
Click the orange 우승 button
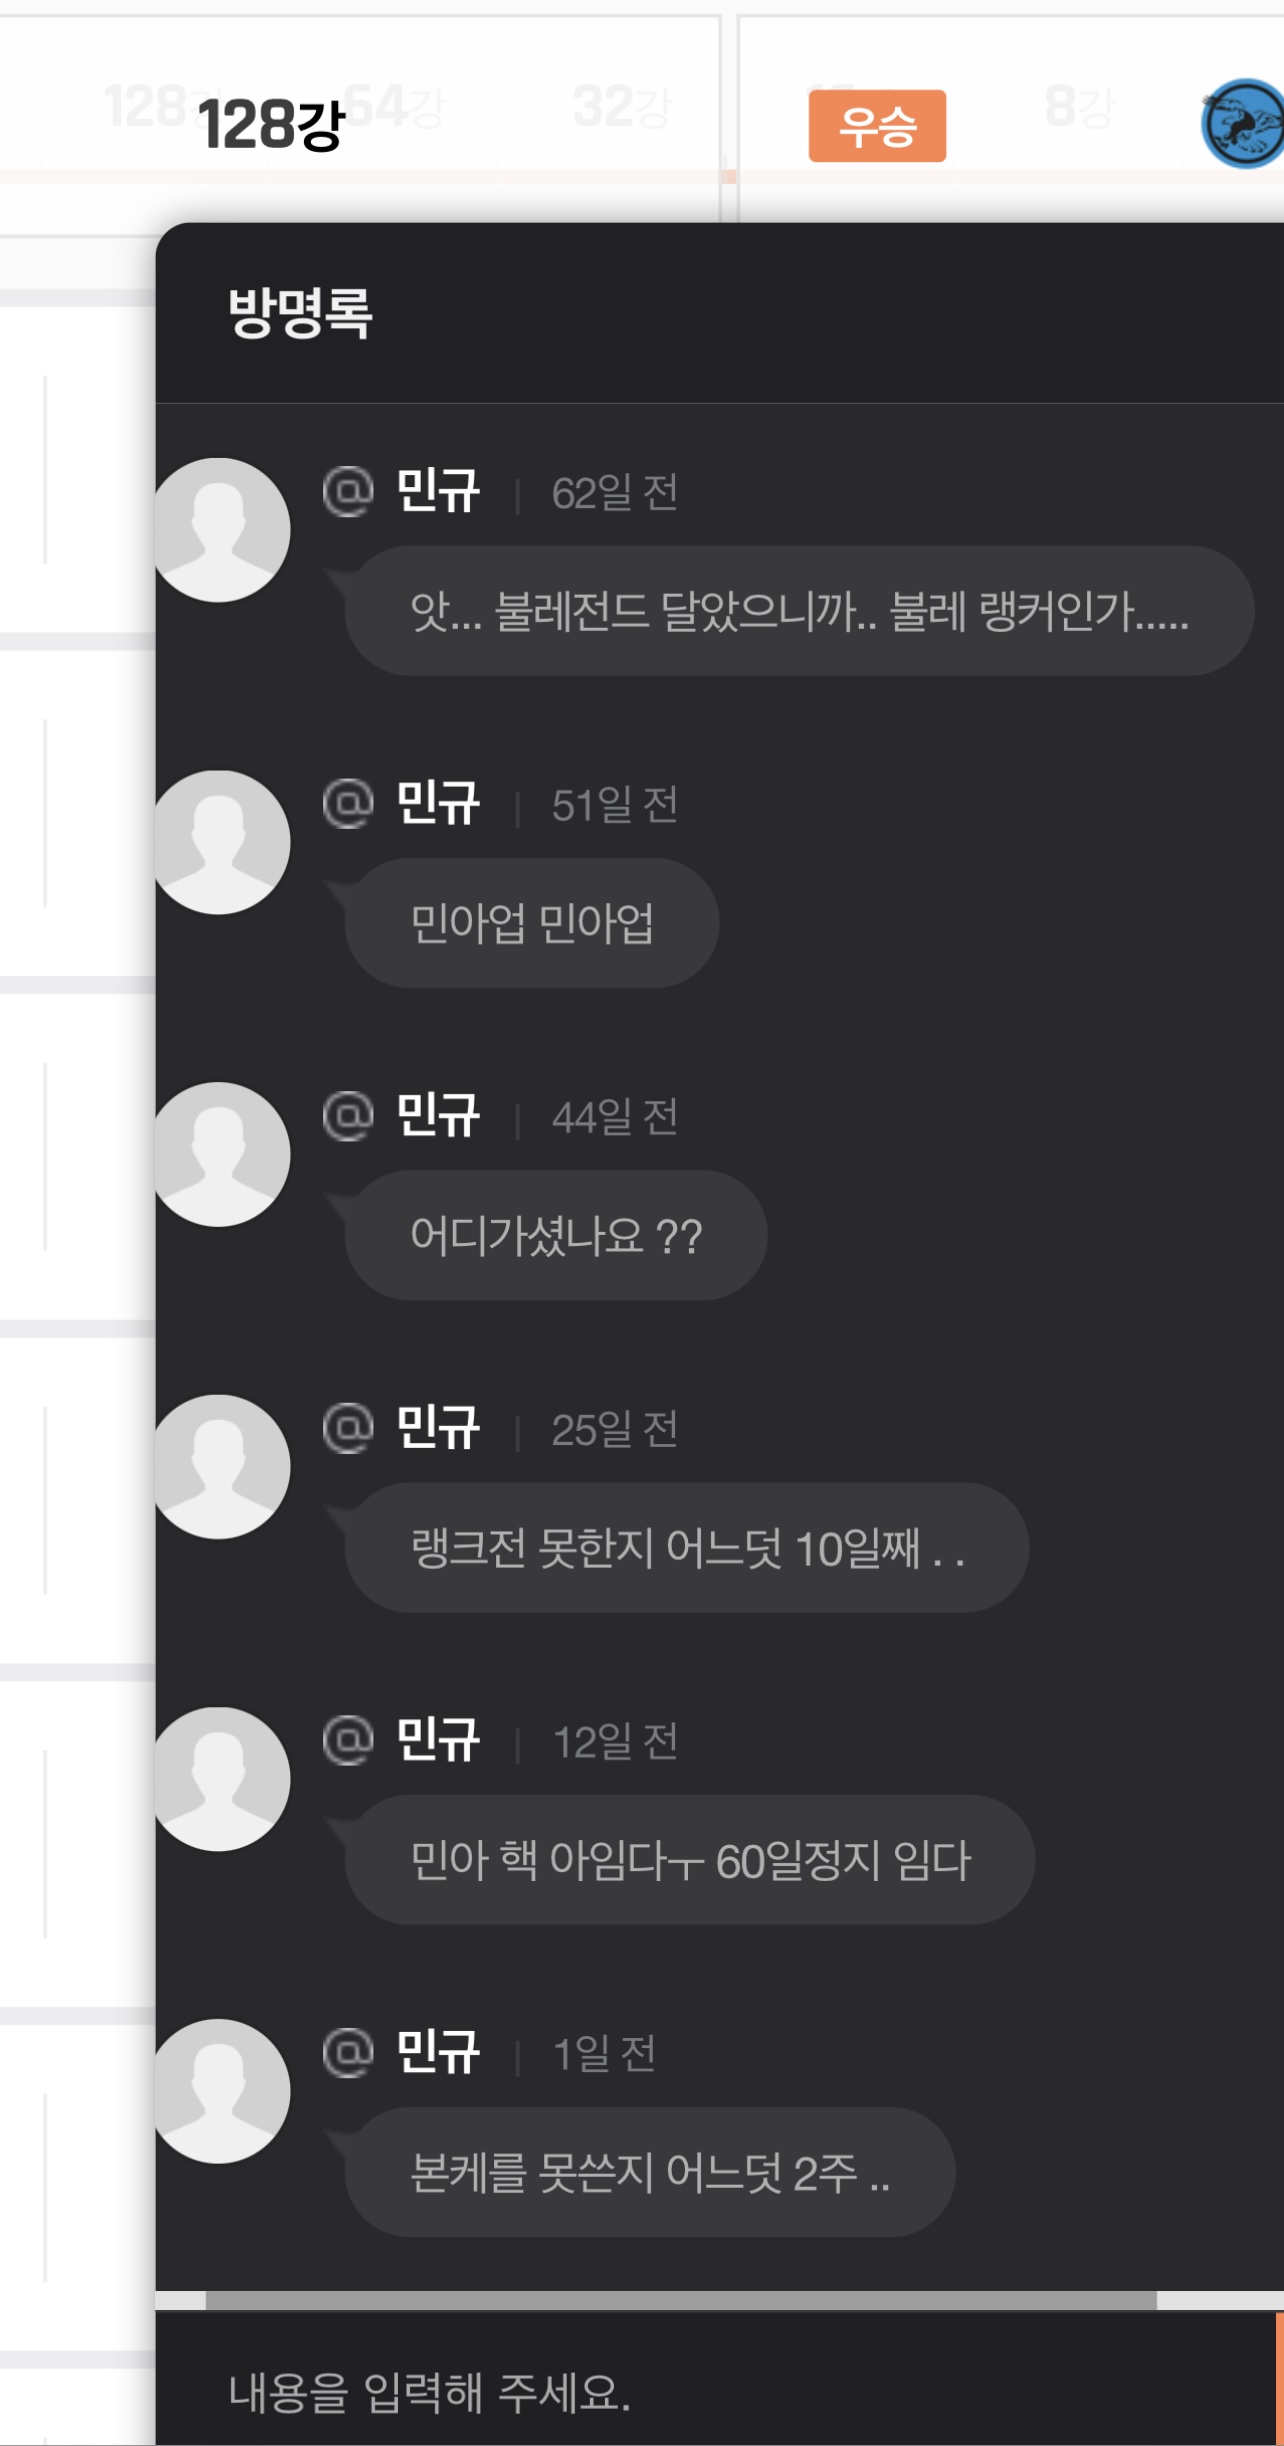(x=877, y=125)
